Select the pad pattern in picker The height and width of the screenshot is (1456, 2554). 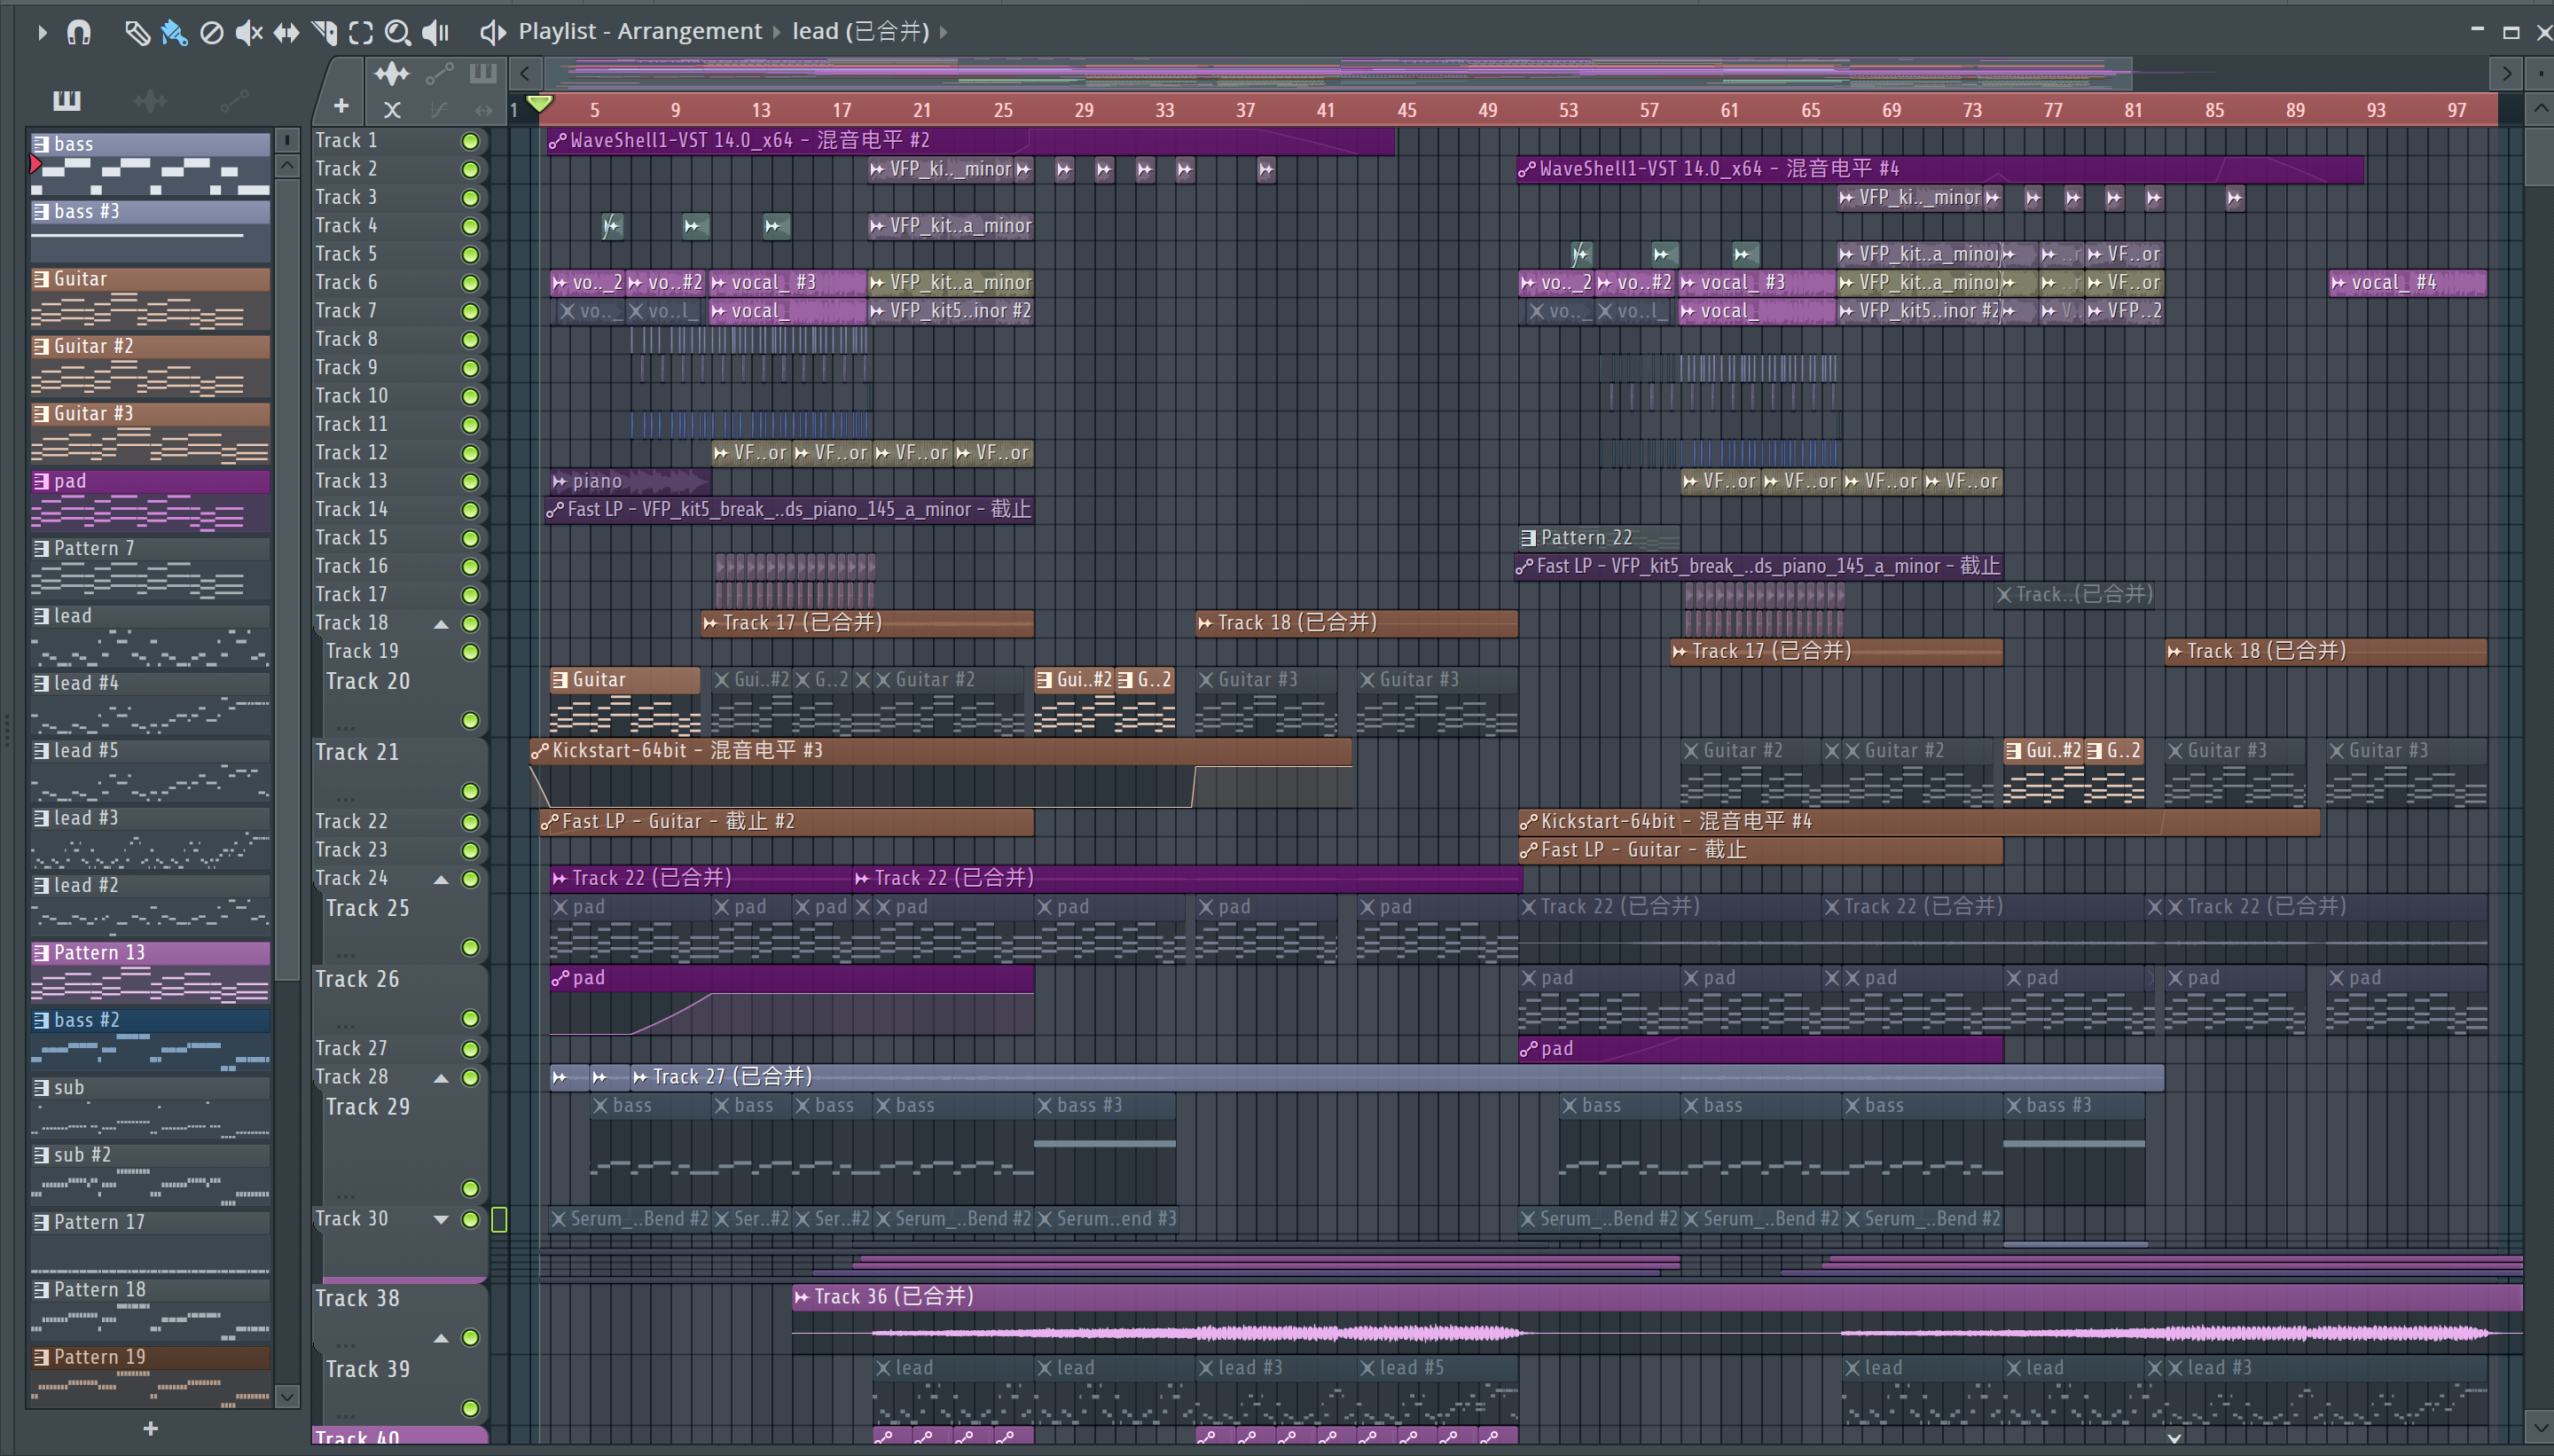point(150,502)
